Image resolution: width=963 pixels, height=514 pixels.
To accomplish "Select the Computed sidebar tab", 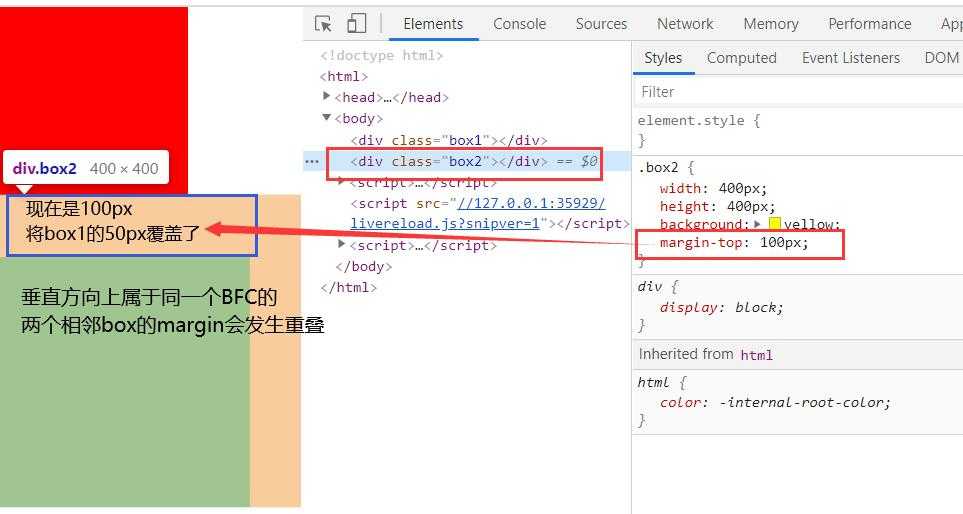I will tap(741, 58).
